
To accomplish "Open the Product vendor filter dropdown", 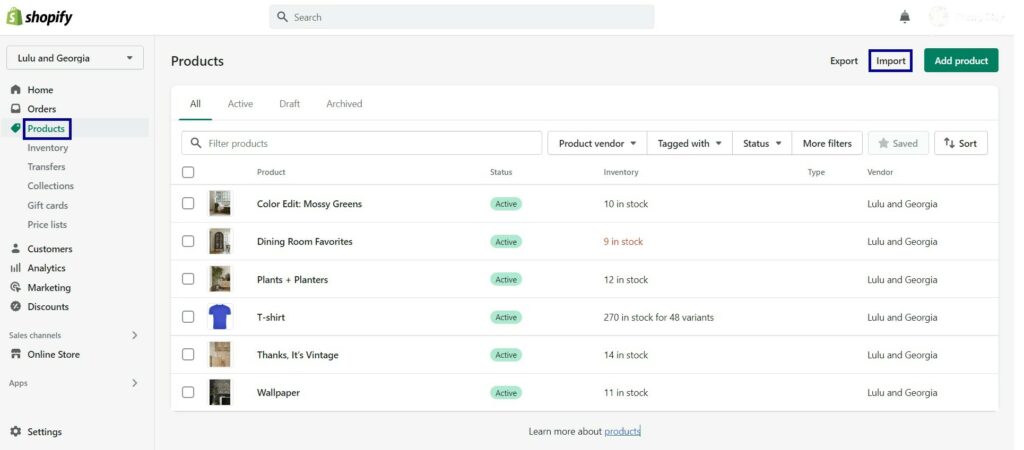I will click(x=597, y=143).
